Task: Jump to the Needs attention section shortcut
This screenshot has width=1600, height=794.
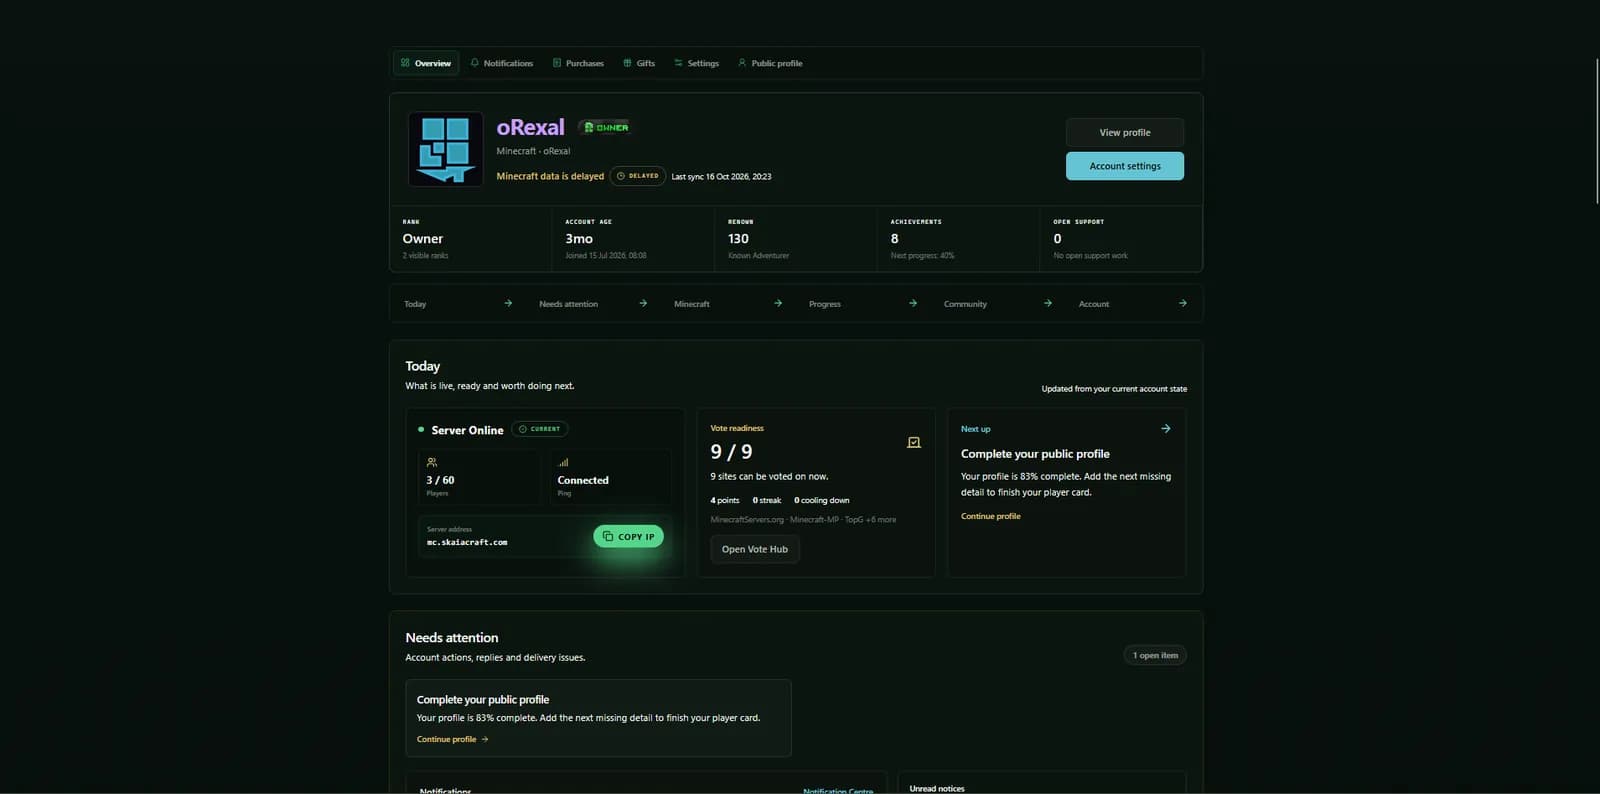Action: pos(593,303)
